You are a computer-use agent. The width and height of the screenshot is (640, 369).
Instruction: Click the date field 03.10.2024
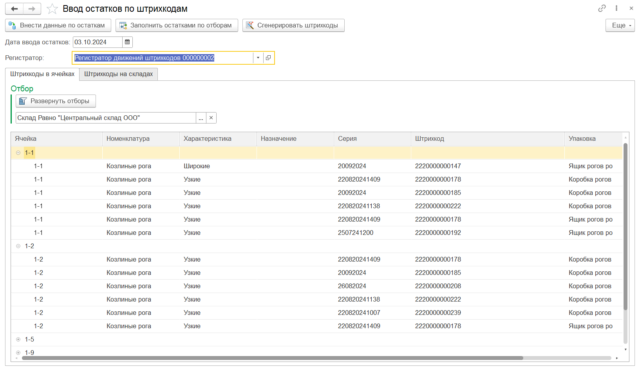98,42
